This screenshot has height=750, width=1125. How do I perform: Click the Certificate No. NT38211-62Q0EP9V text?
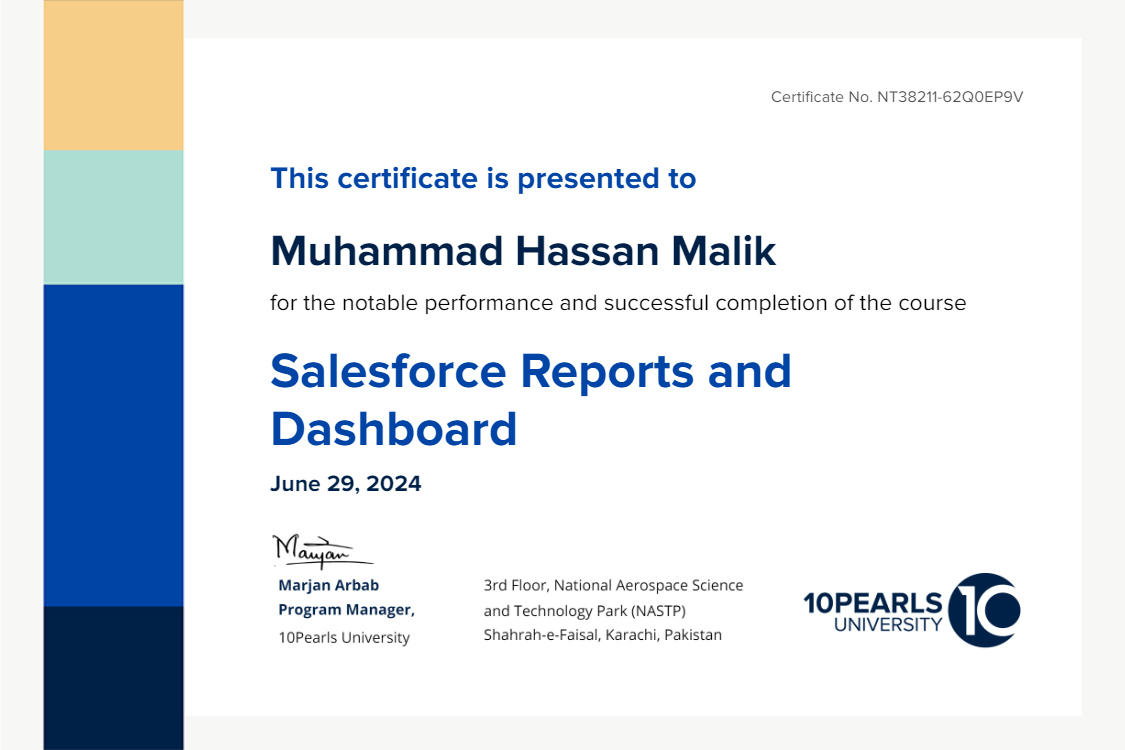[896, 97]
